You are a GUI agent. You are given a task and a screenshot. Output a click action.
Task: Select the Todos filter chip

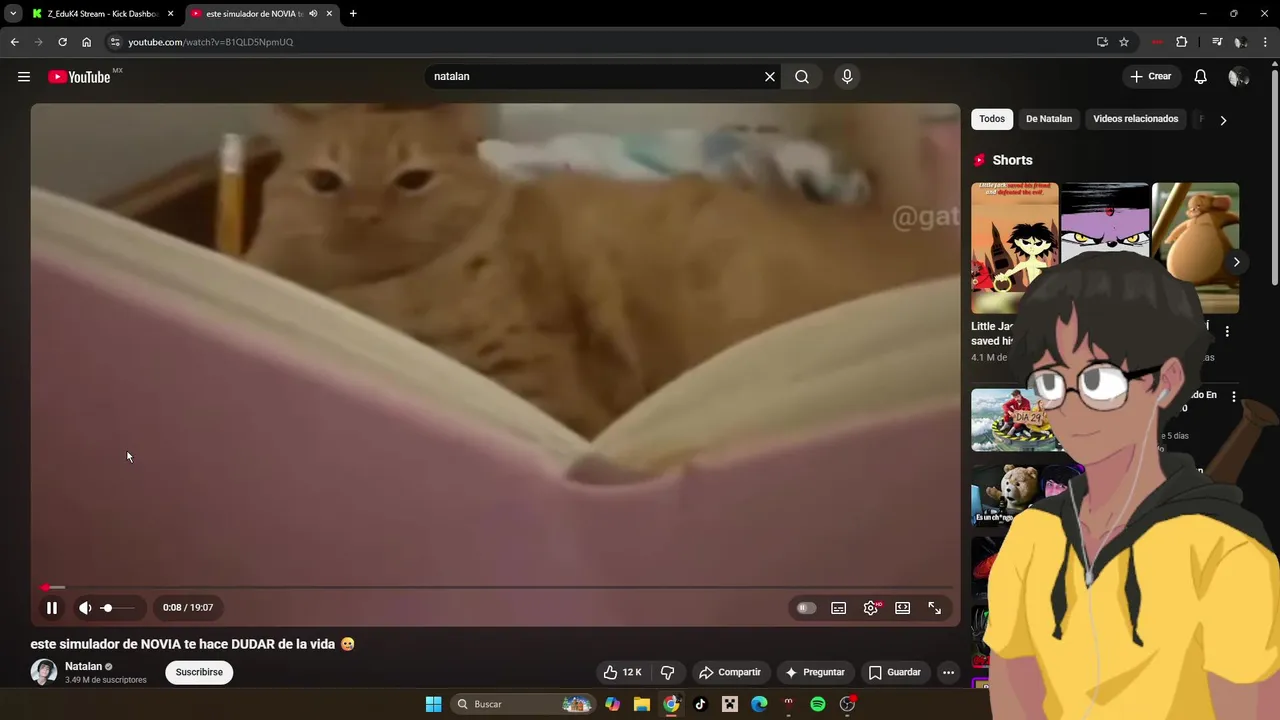[x=992, y=119]
